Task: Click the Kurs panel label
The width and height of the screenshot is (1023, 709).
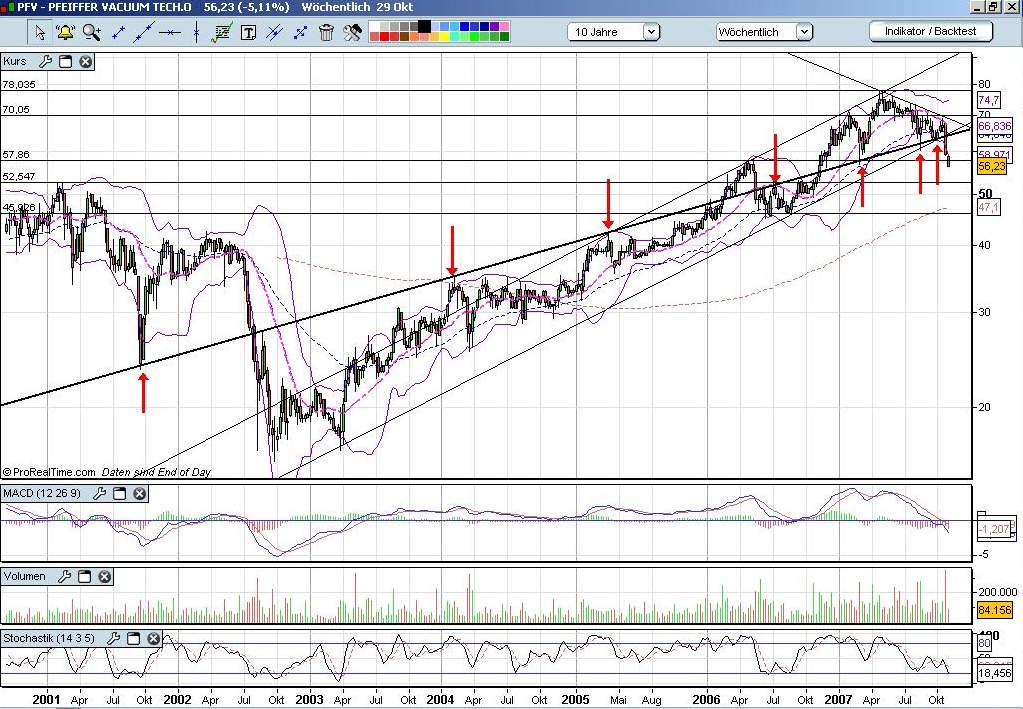Action: tap(15, 61)
